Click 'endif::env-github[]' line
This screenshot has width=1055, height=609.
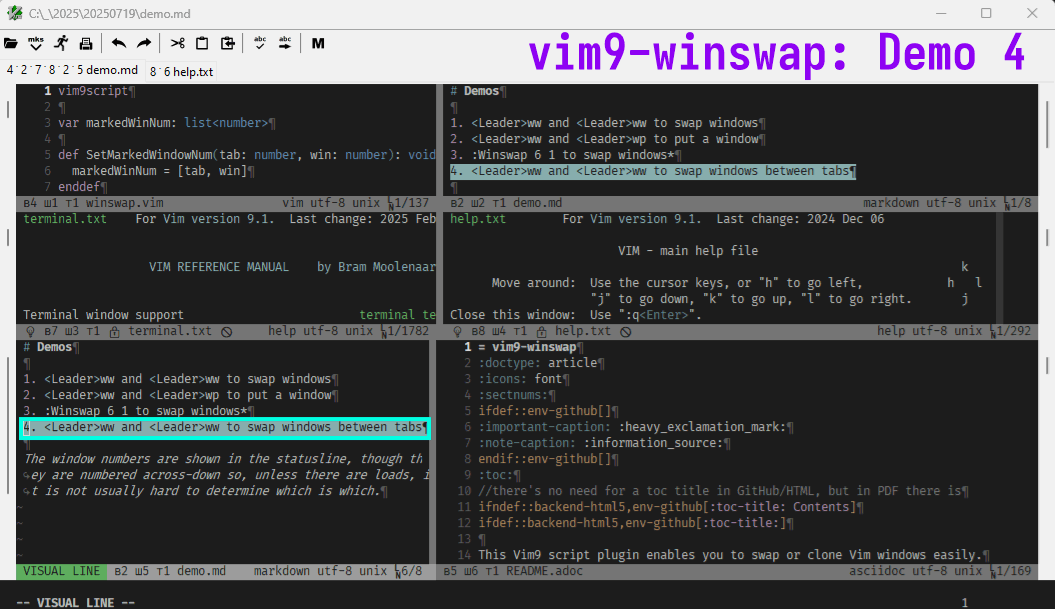544,459
